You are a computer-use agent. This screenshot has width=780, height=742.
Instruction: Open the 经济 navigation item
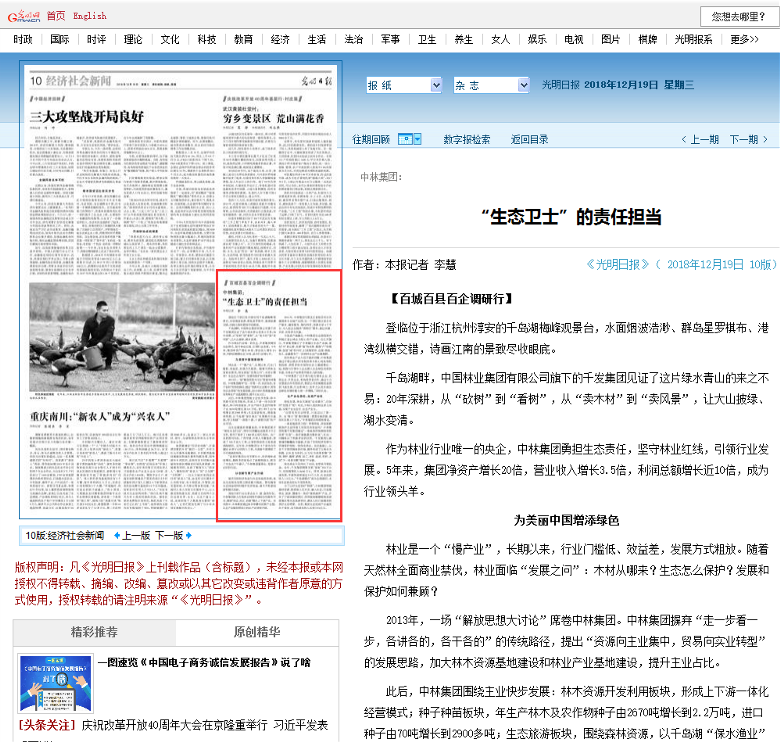280,39
